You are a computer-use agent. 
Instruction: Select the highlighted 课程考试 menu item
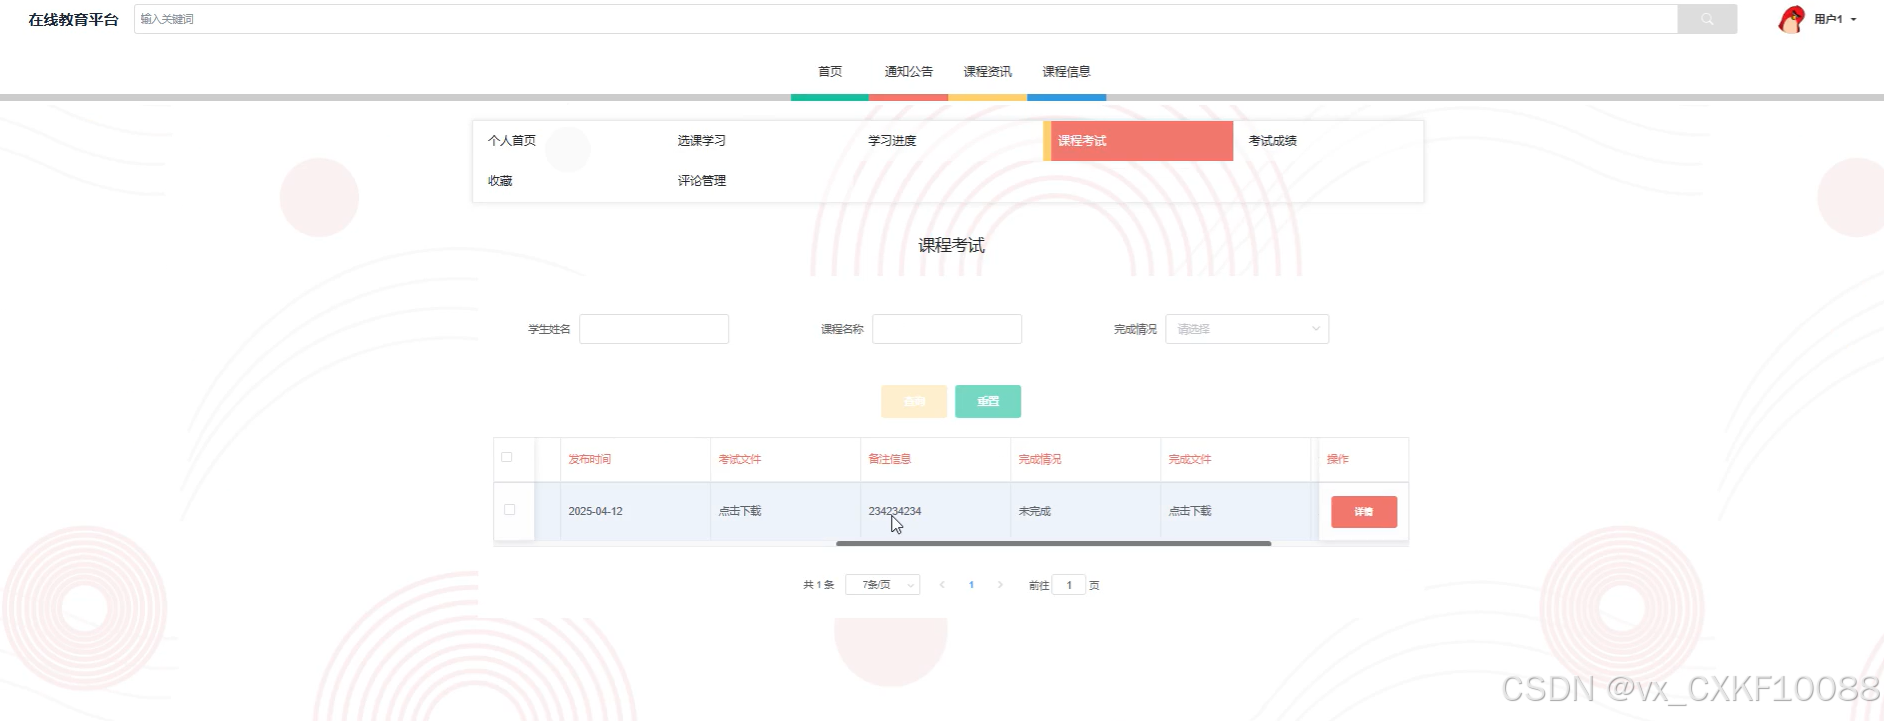(1138, 141)
